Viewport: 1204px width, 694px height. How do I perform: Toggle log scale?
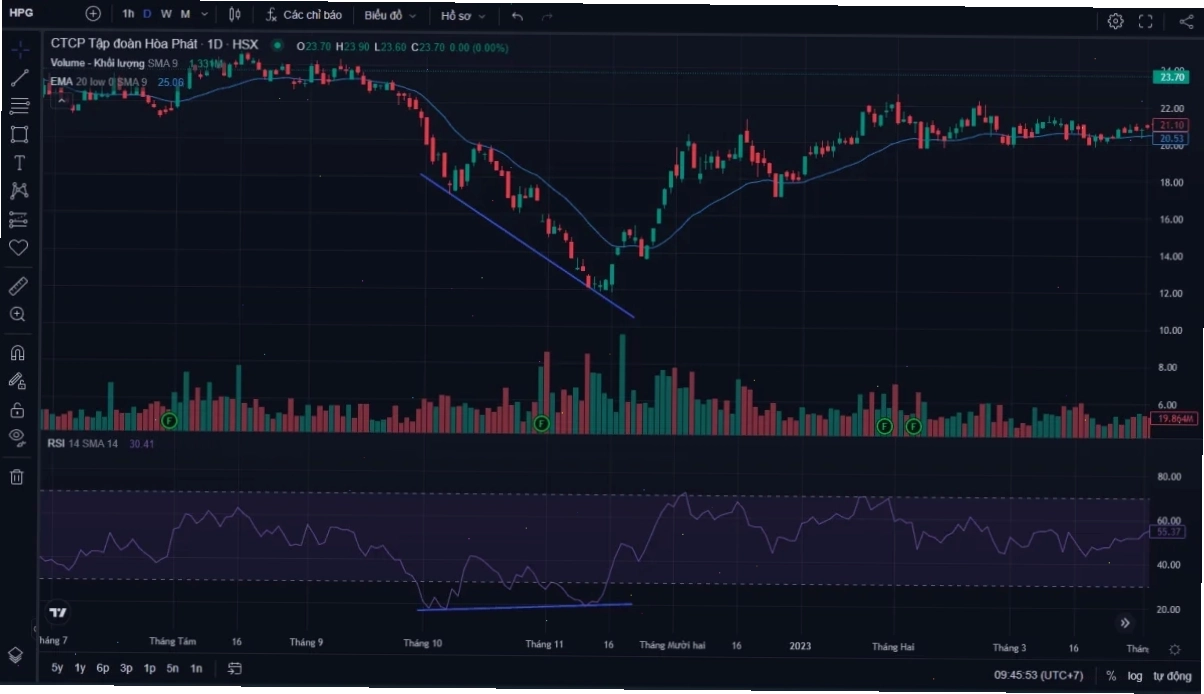pyautogui.click(x=1136, y=677)
